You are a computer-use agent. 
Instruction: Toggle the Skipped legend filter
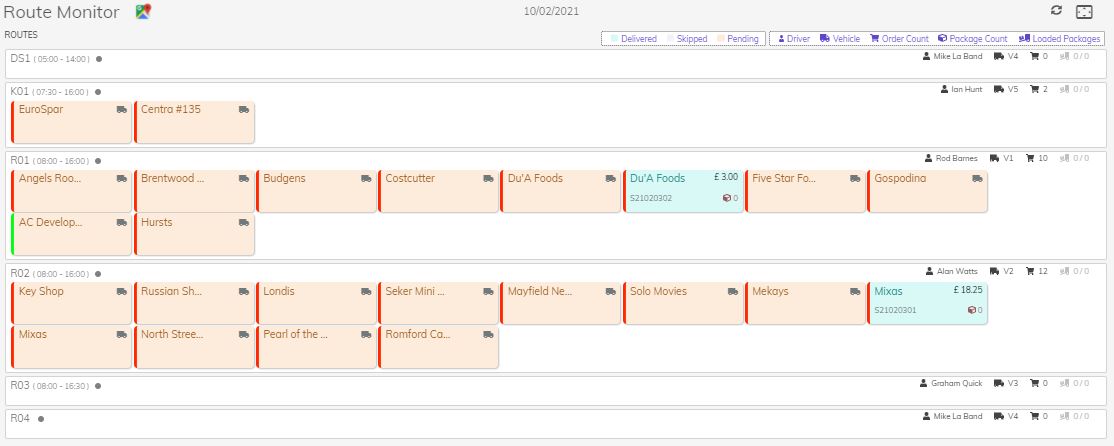tap(685, 39)
